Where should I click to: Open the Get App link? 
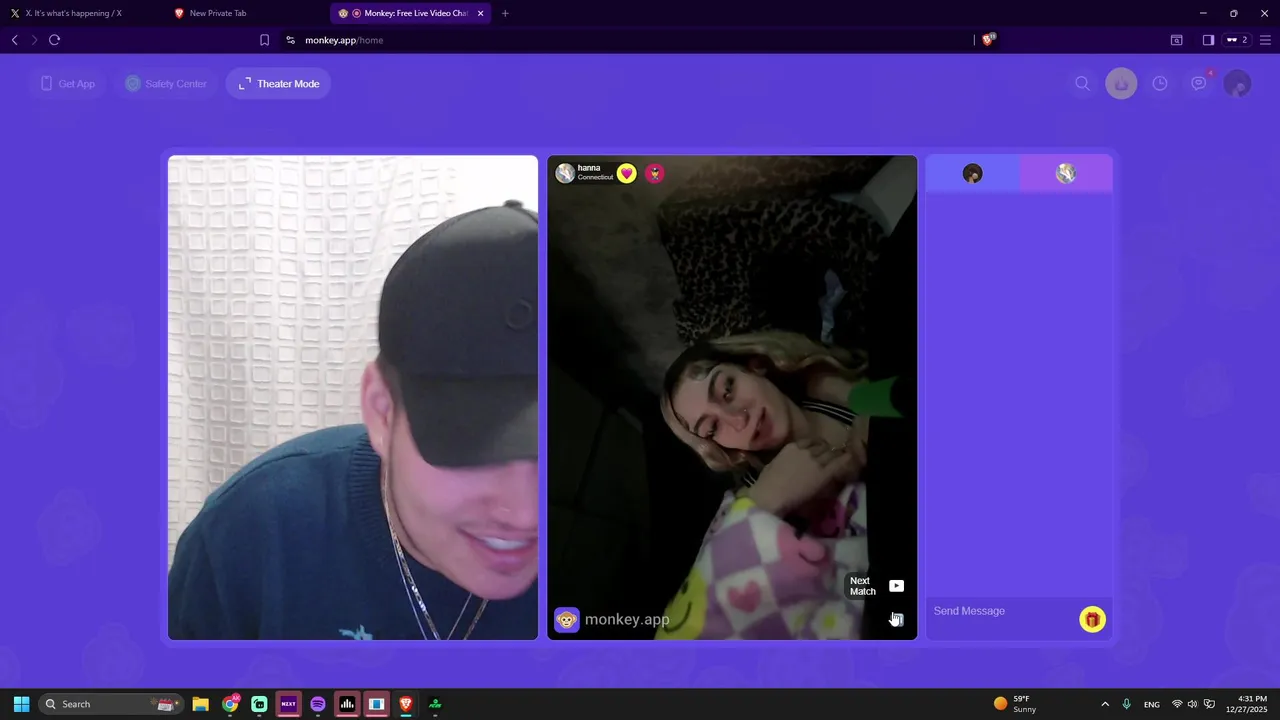pyautogui.click(x=67, y=84)
